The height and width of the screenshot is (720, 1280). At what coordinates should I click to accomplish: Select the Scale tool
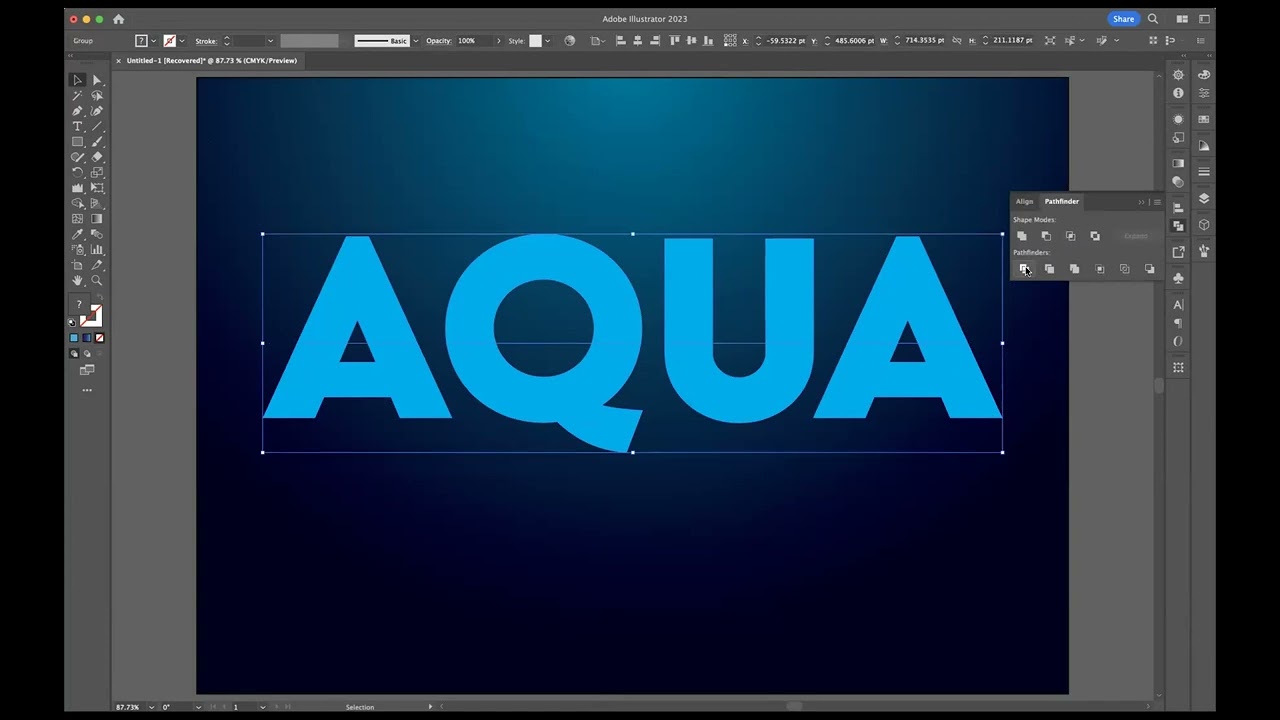coord(97,172)
